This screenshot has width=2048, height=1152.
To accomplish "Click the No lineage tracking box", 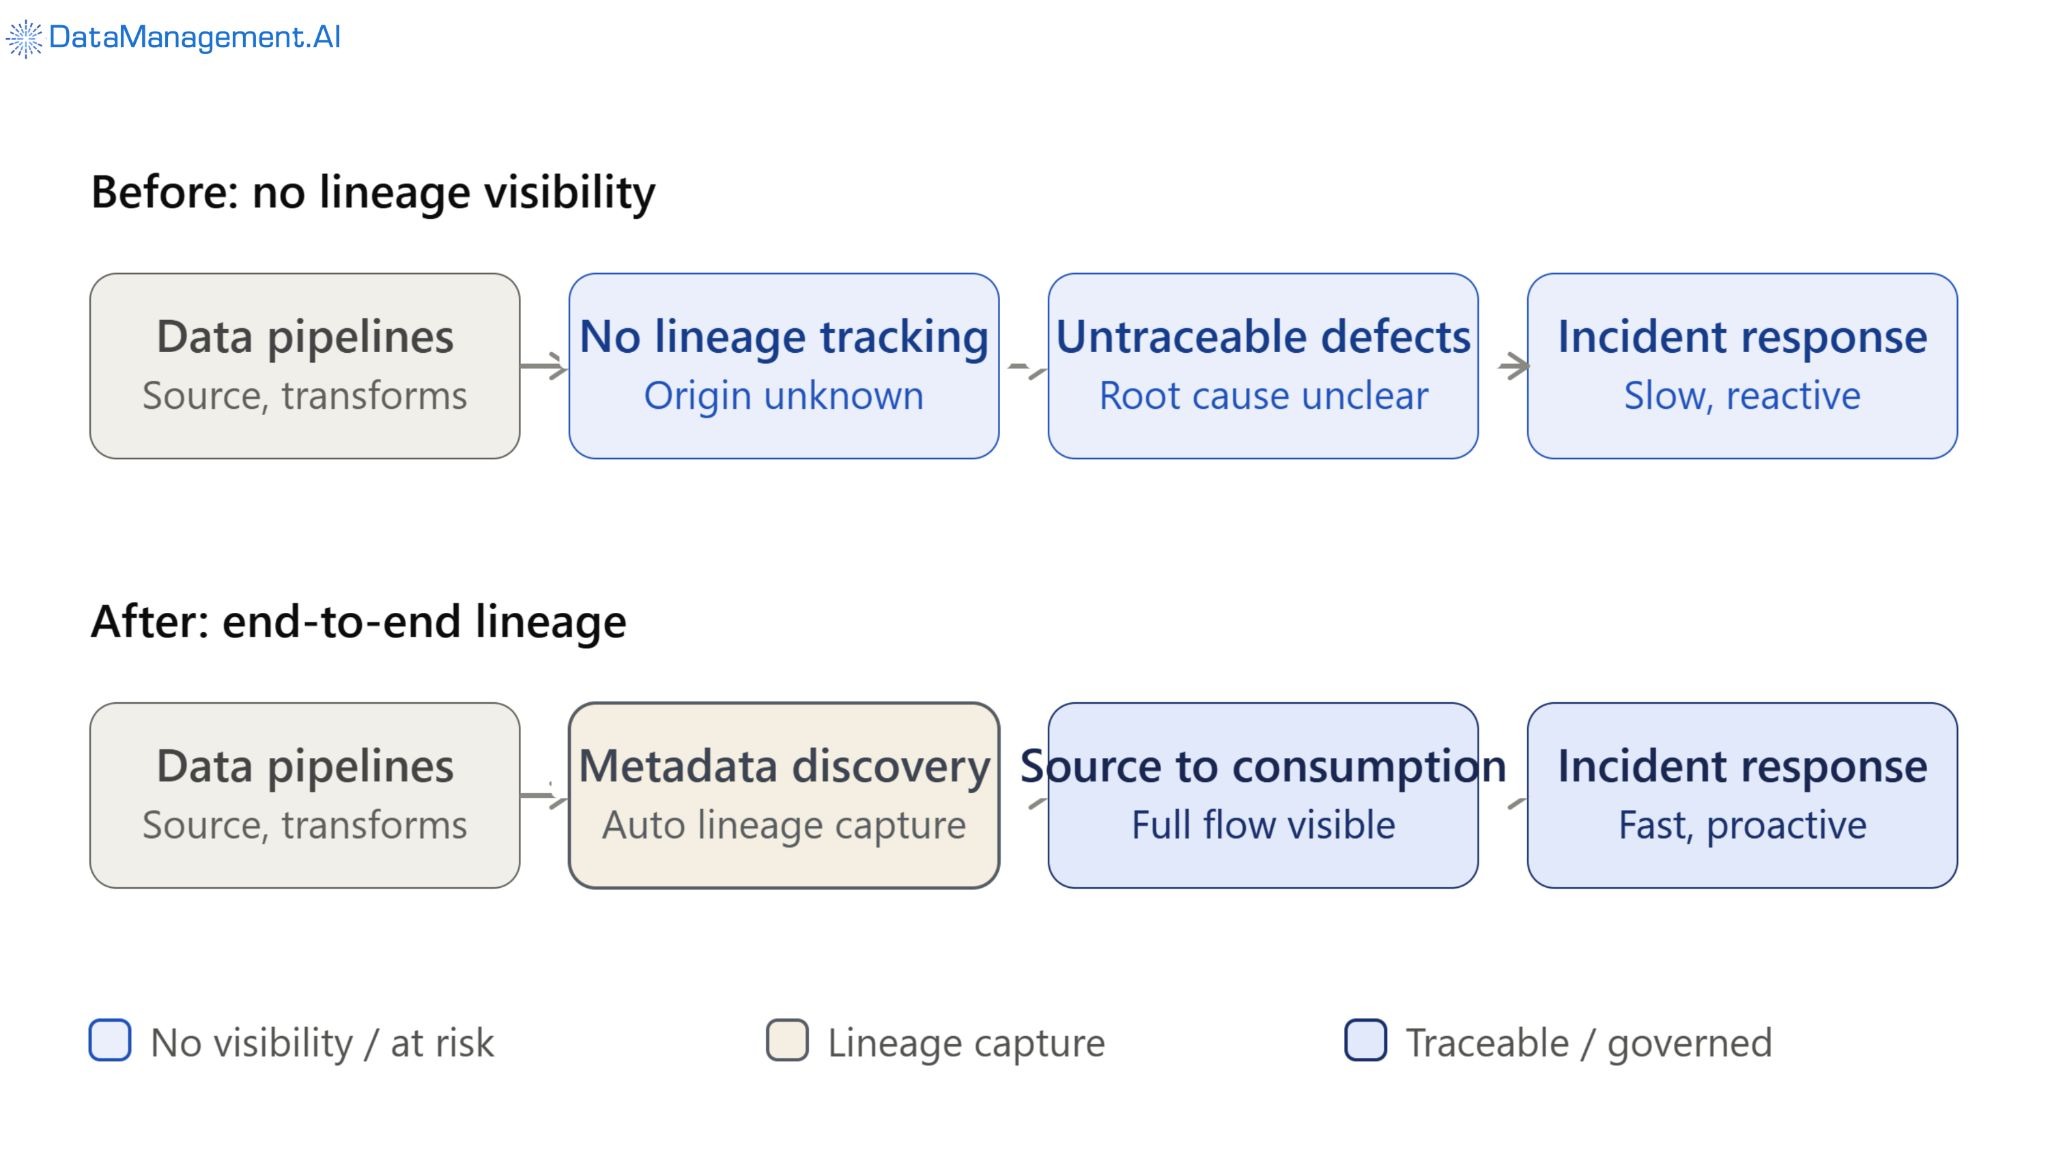I will 784,366.
